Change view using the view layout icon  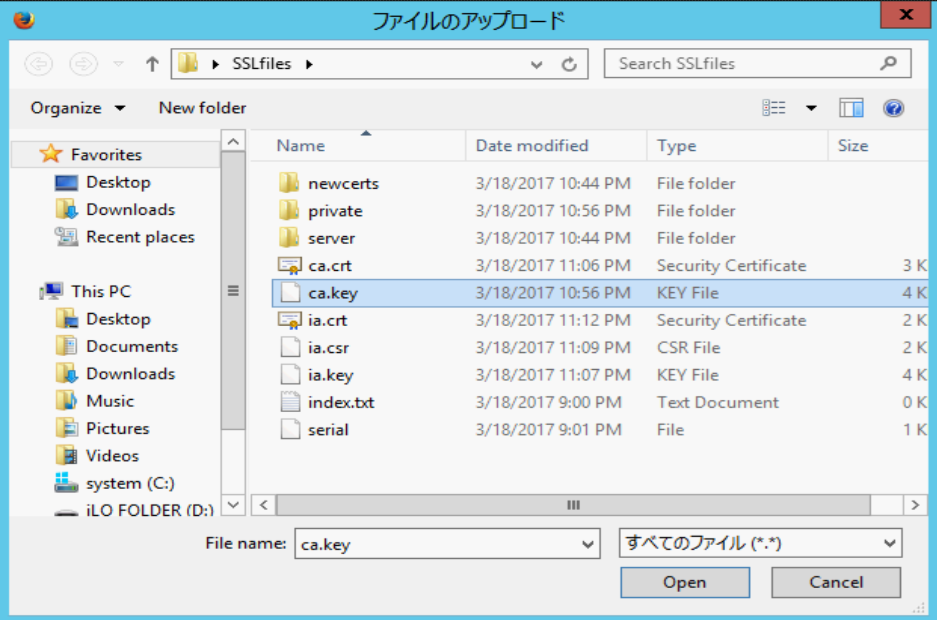coord(774,108)
